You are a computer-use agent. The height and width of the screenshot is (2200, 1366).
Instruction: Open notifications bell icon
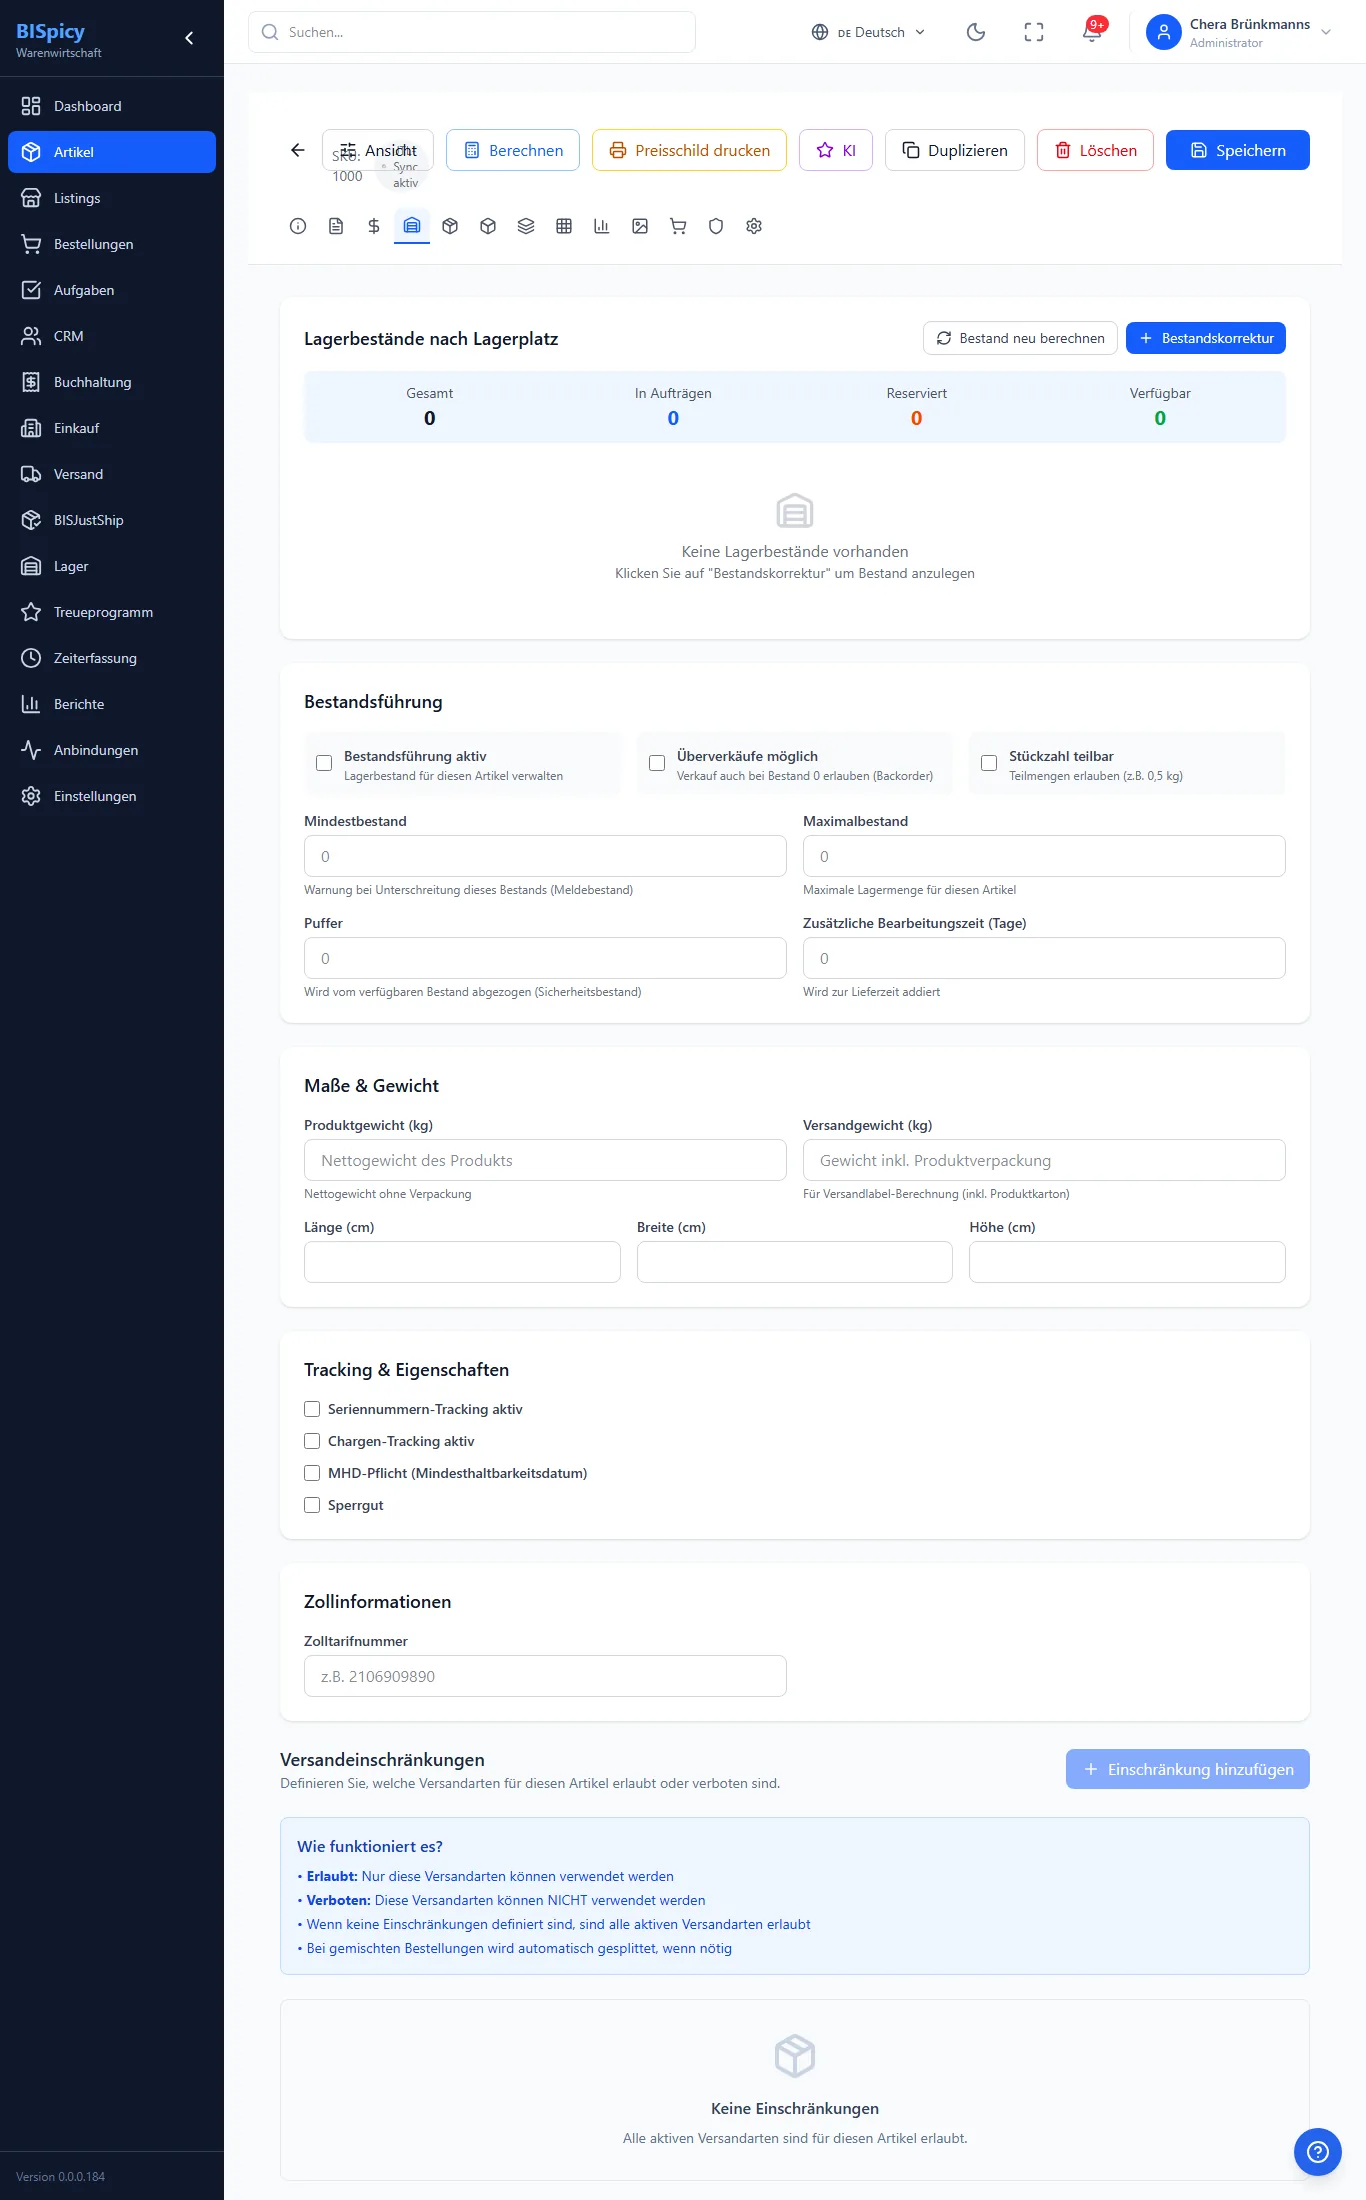pos(1092,32)
